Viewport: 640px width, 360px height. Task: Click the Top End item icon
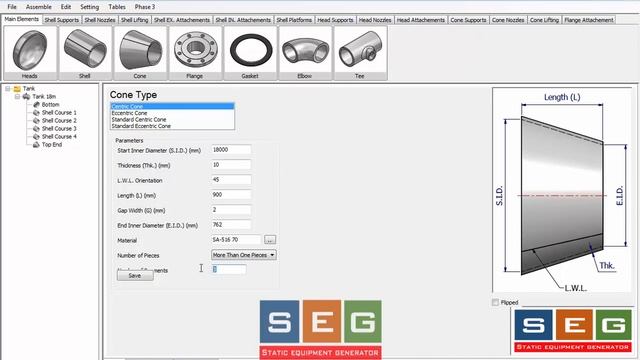(x=36, y=144)
